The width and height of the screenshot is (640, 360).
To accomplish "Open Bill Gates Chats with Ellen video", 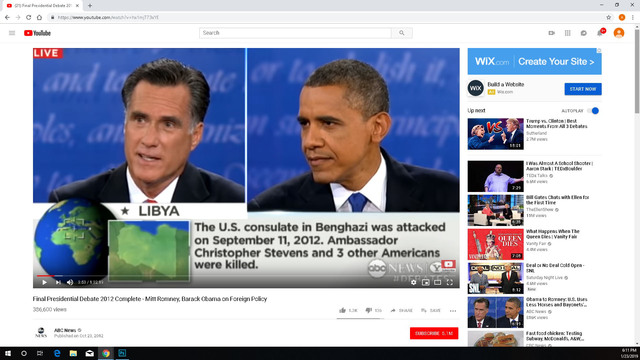I will [x=496, y=210].
